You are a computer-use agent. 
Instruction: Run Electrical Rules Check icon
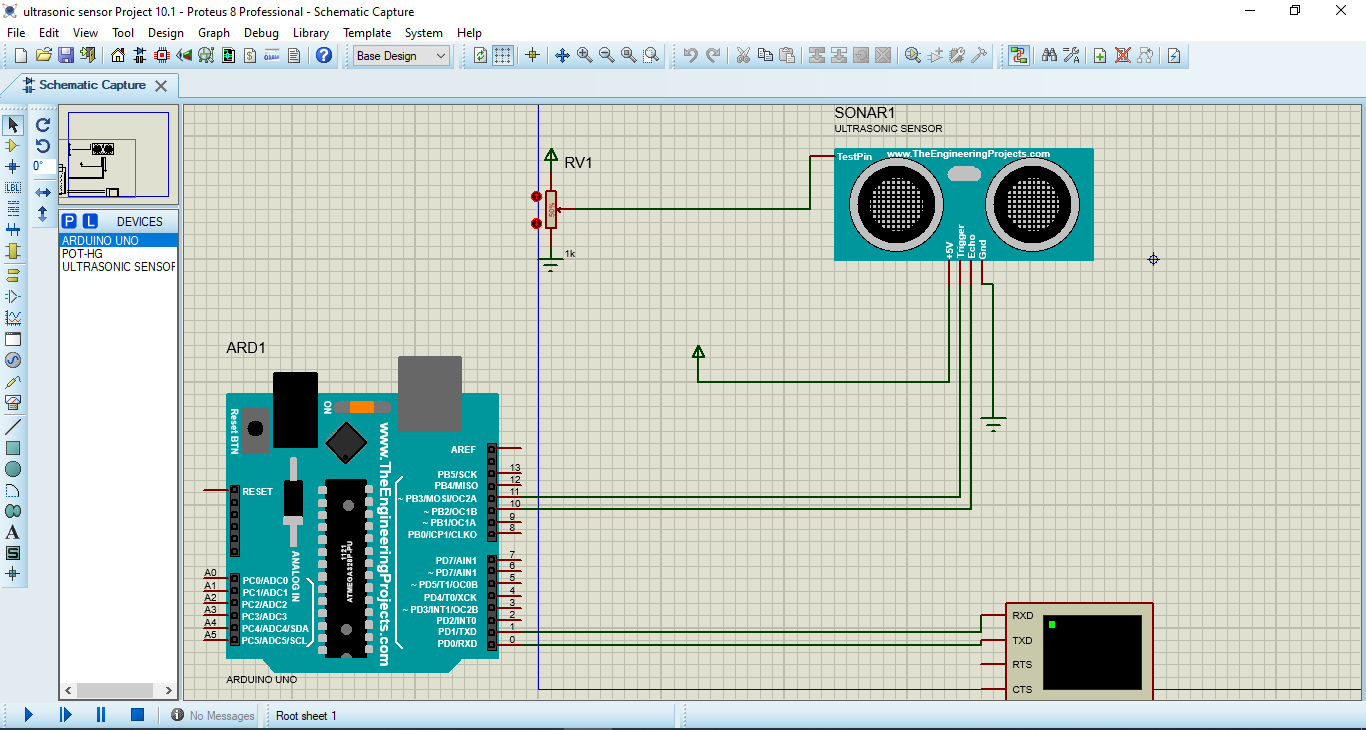tap(1174, 56)
